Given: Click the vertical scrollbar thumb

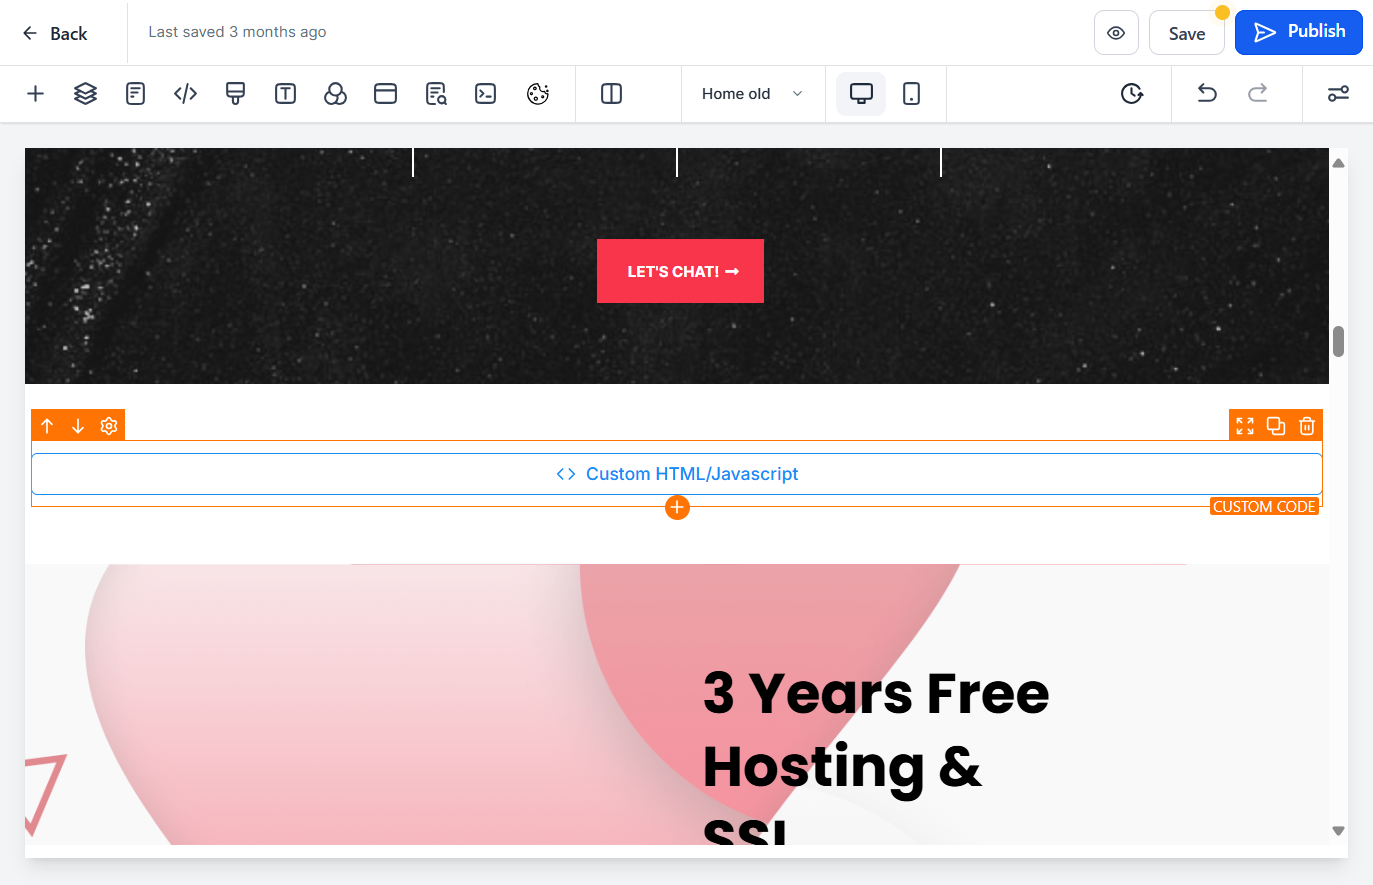Looking at the screenshot, I should click(1338, 341).
